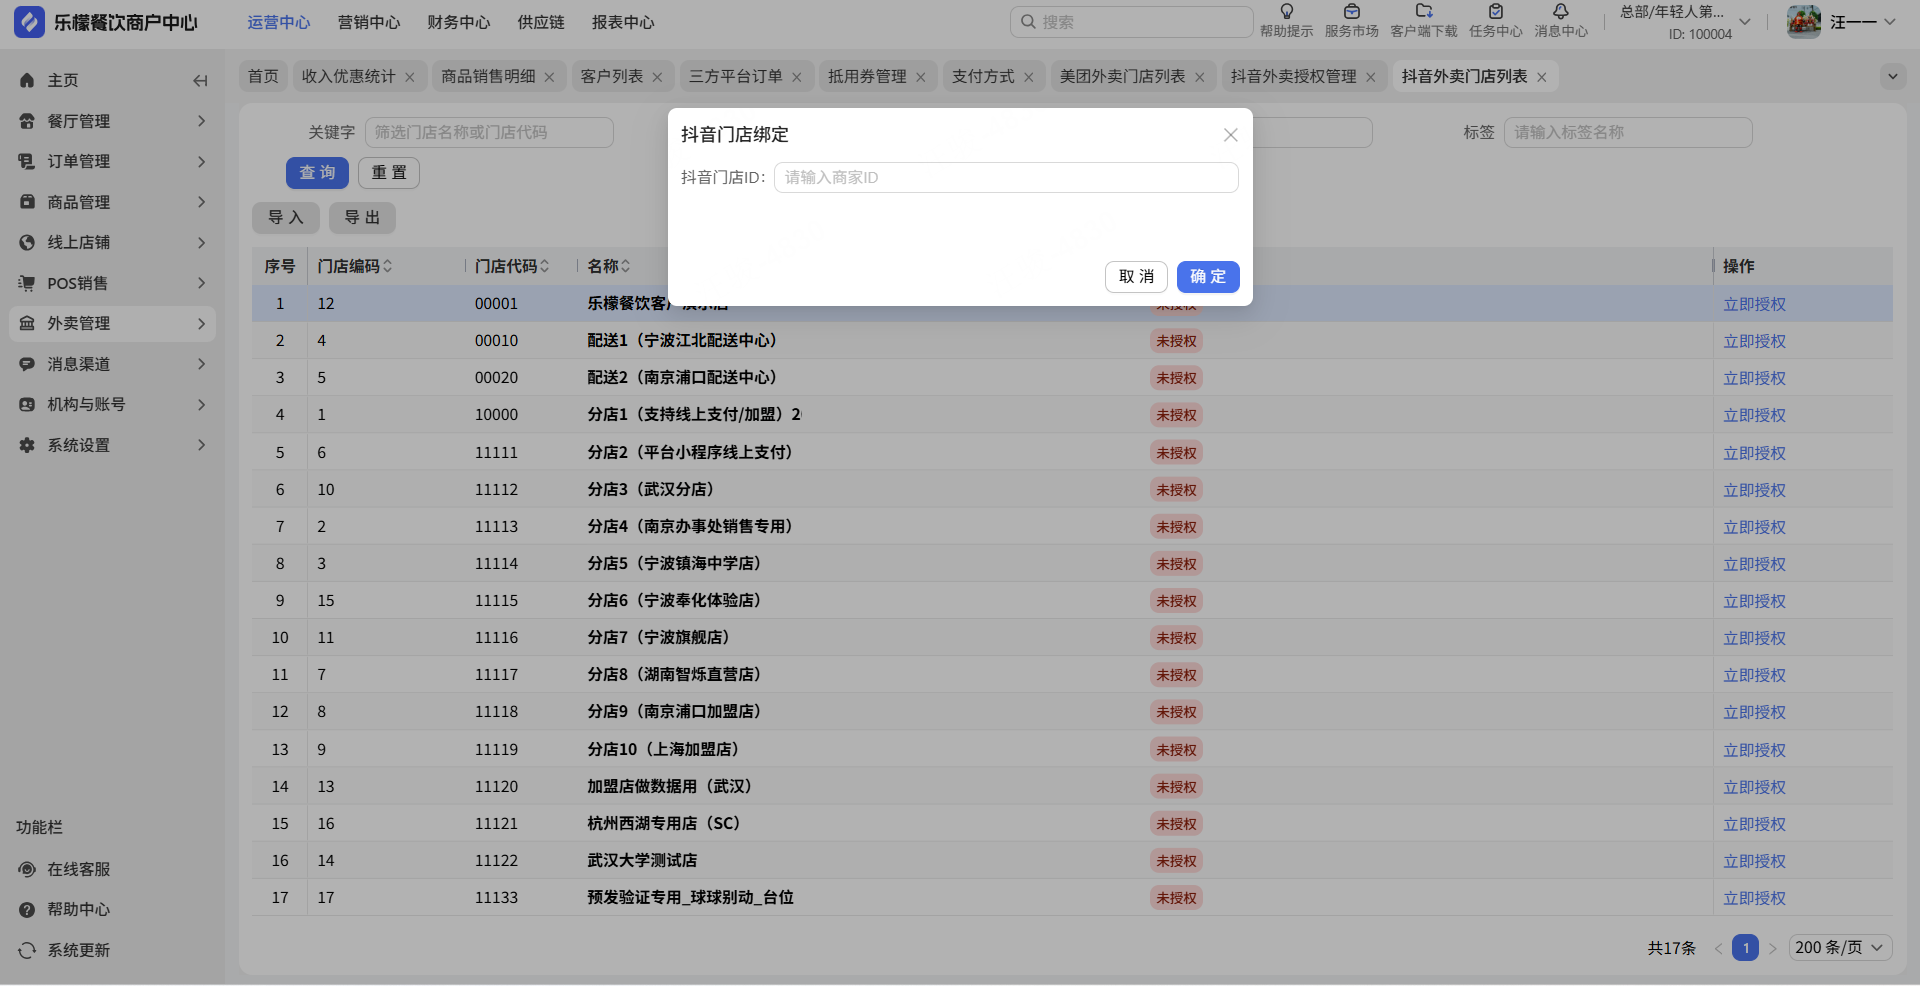Close the 抖音外卖授权管理 tab

coord(1371,77)
